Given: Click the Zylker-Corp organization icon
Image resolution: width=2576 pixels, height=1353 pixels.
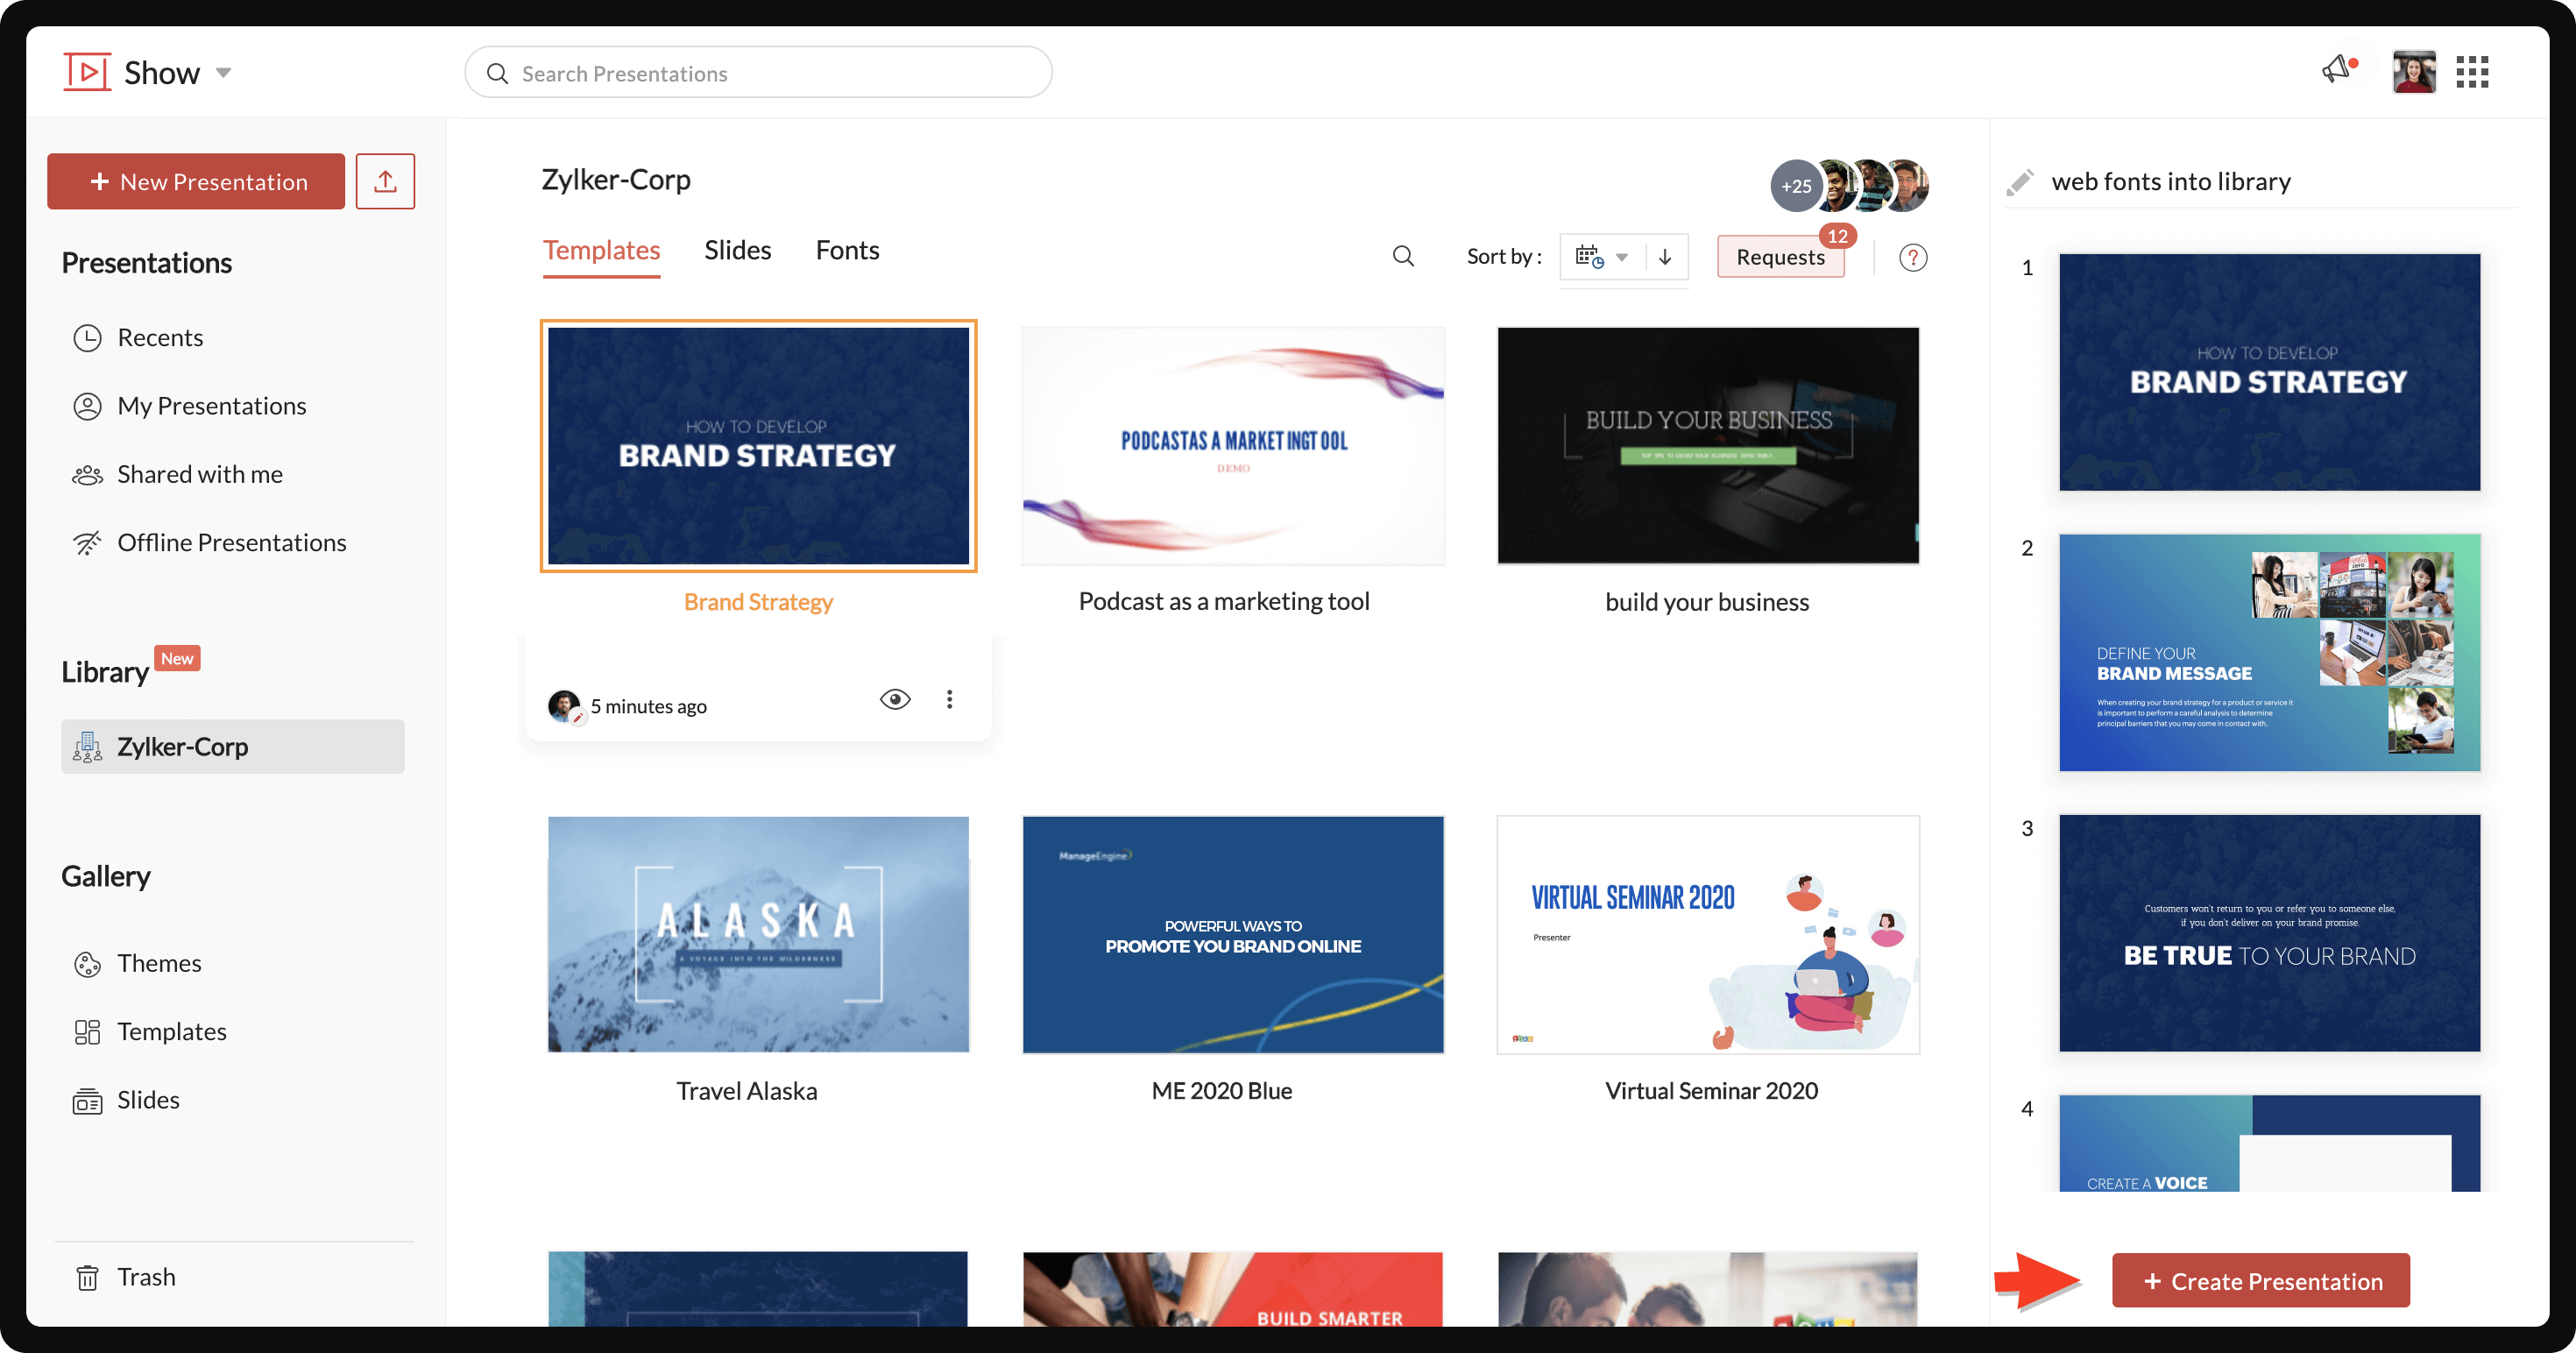Looking at the screenshot, I should click(88, 746).
